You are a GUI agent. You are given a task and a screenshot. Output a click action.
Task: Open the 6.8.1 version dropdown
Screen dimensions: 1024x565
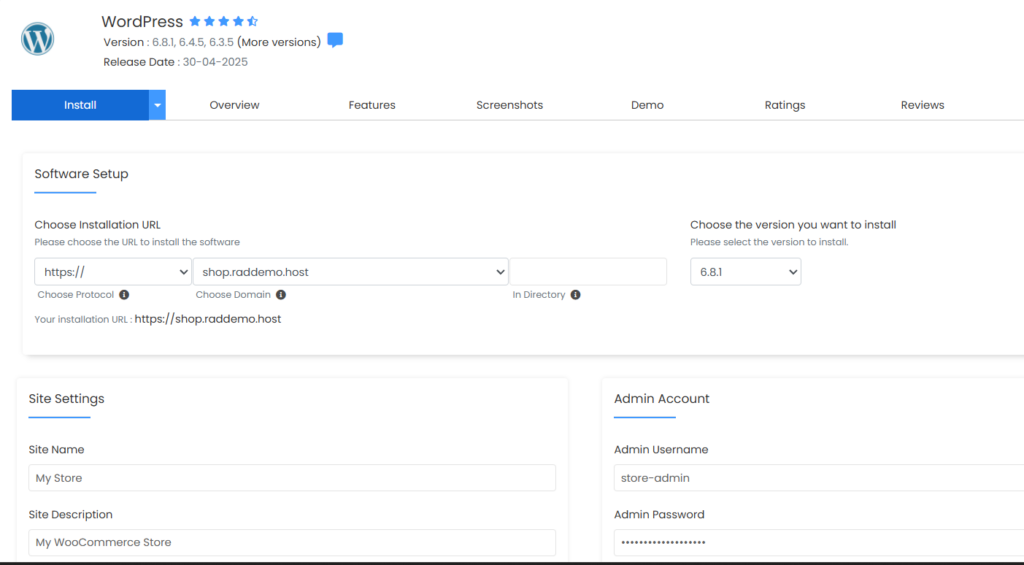click(745, 272)
